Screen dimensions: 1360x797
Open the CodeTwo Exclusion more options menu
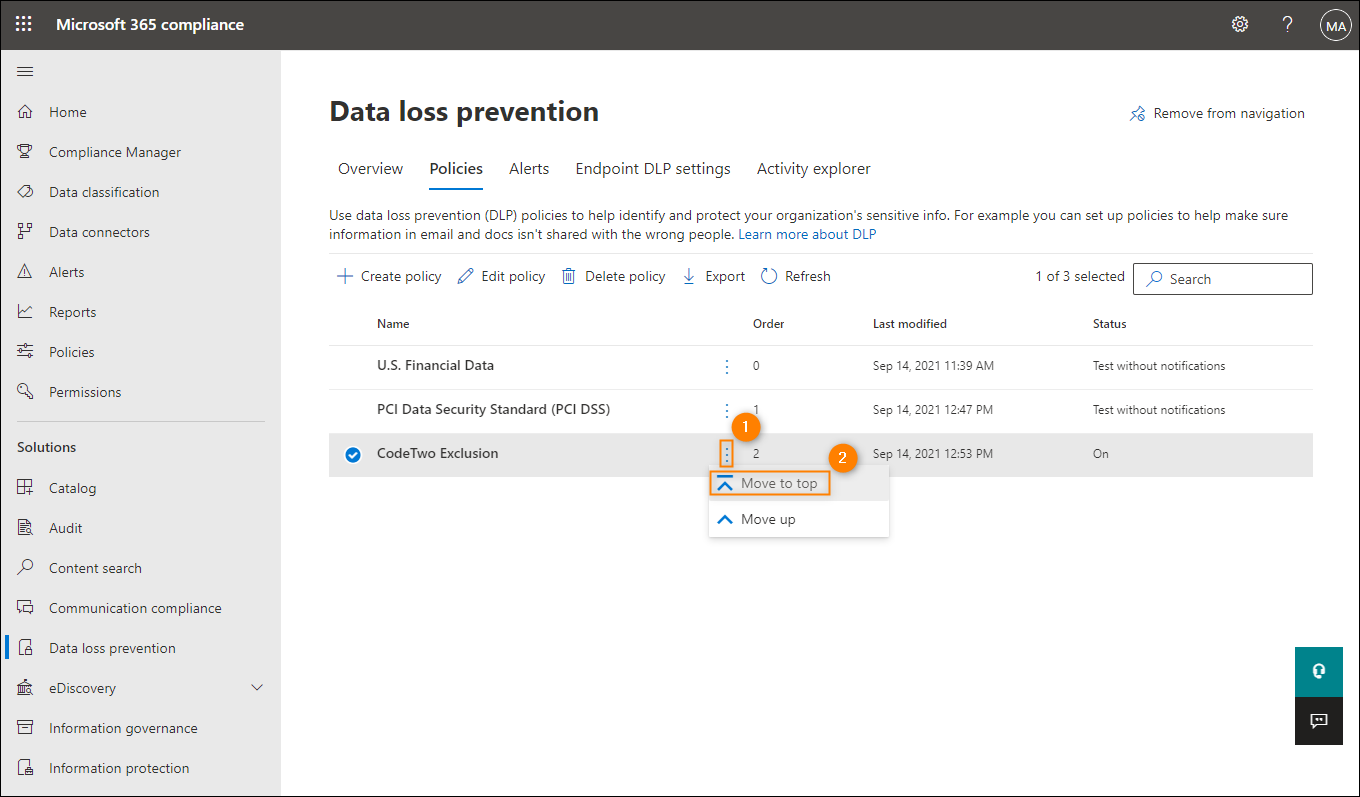pyautogui.click(x=727, y=454)
